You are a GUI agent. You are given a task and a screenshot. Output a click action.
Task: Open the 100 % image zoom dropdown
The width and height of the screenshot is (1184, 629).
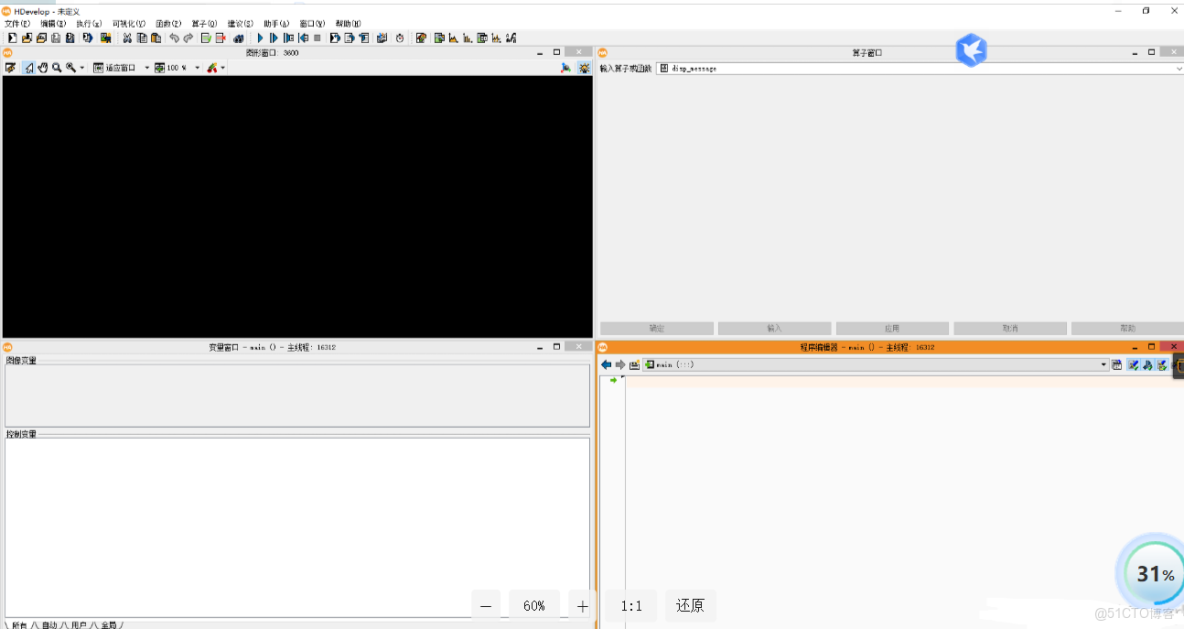[177, 68]
